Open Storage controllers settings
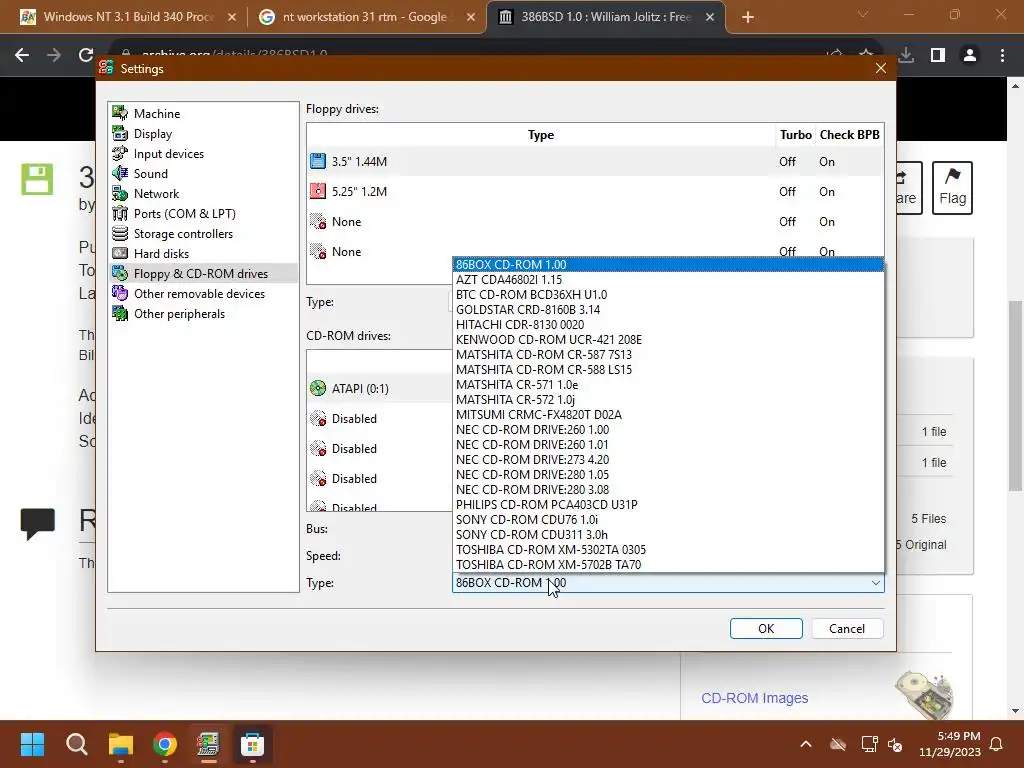This screenshot has height=768, width=1024. (x=203, y=234)
